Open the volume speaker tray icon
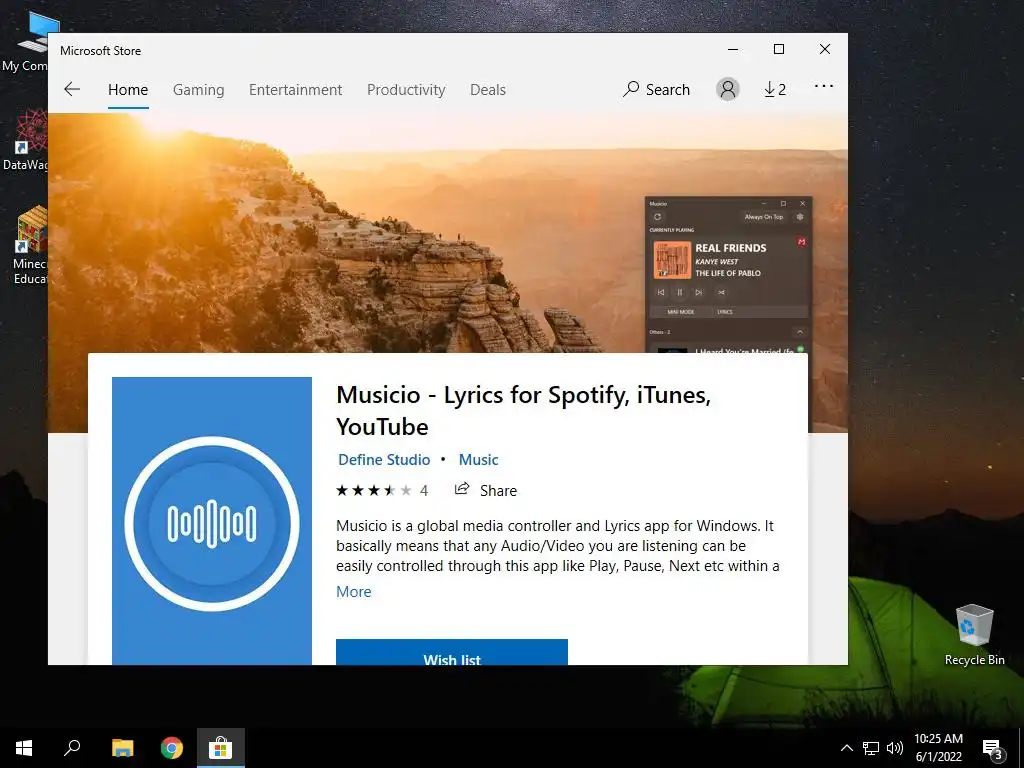 point(895,748)
